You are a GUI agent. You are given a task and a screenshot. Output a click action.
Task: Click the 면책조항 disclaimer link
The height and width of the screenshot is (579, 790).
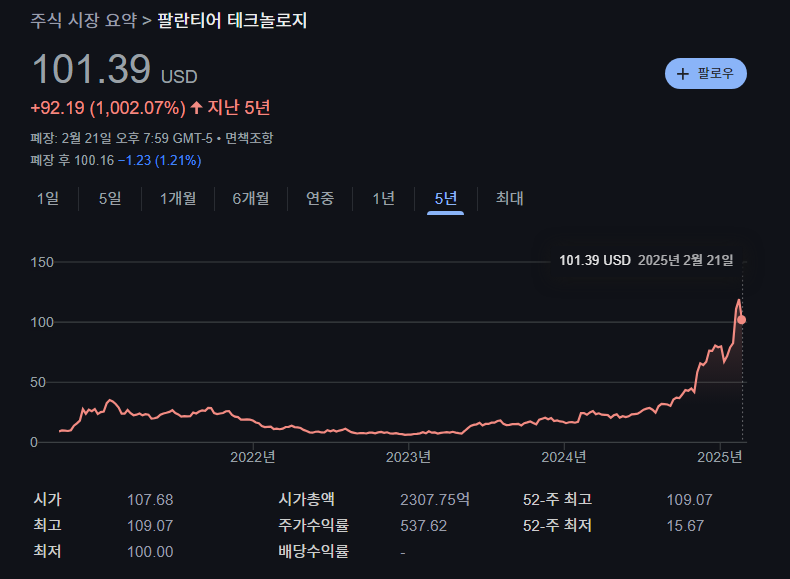click(249, 138)
